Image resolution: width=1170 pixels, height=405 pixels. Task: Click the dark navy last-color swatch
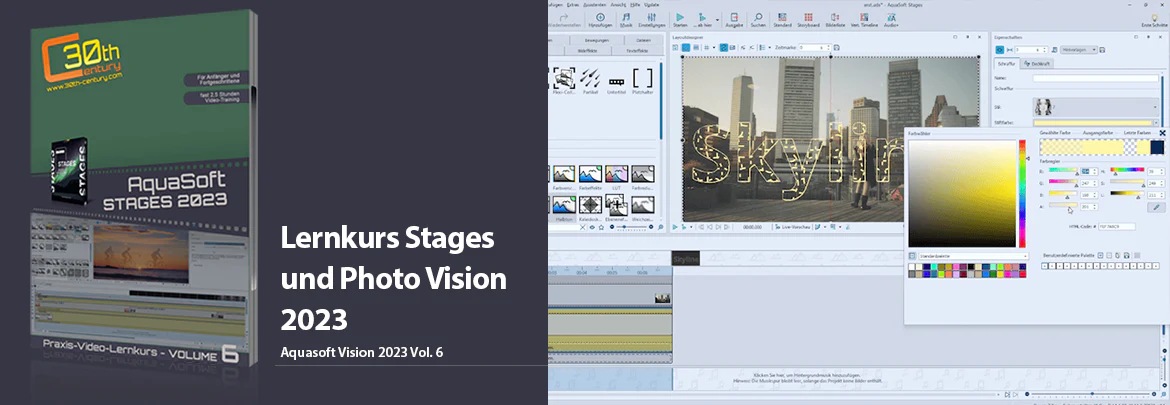pyautogui.click(x=1157, y=148)
